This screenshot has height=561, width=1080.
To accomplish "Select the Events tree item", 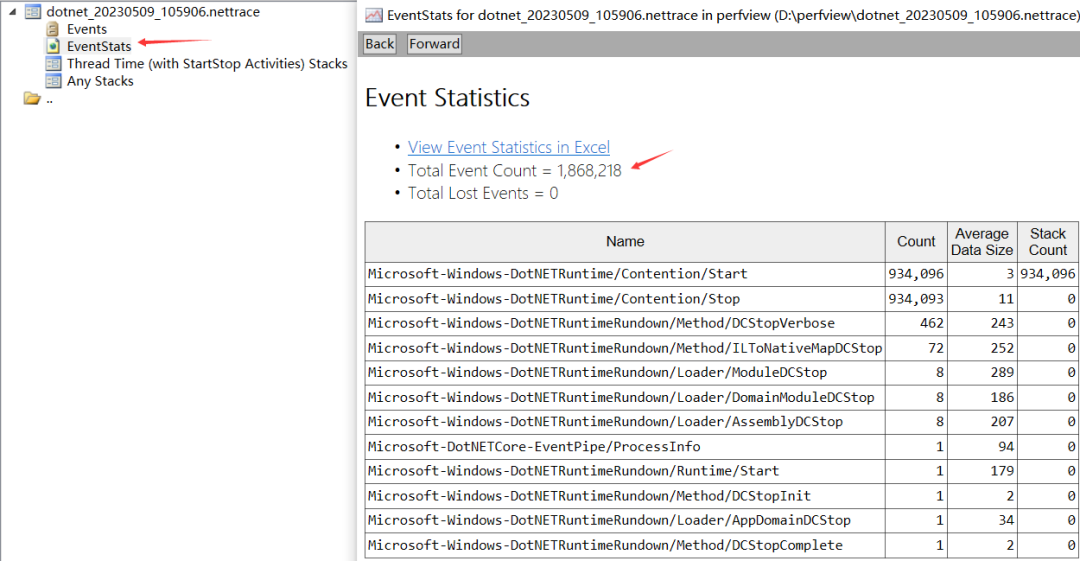I will [x=87, y=29].
